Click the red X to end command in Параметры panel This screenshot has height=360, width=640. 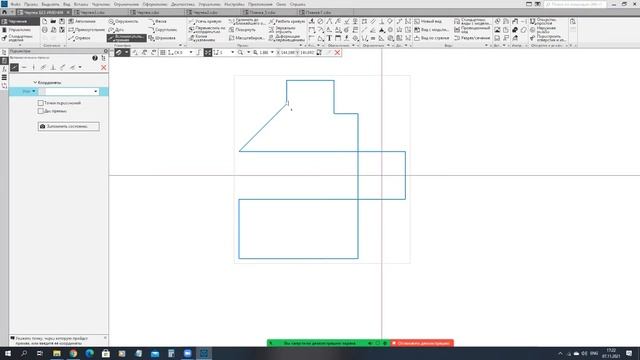[x=104, y=67]
